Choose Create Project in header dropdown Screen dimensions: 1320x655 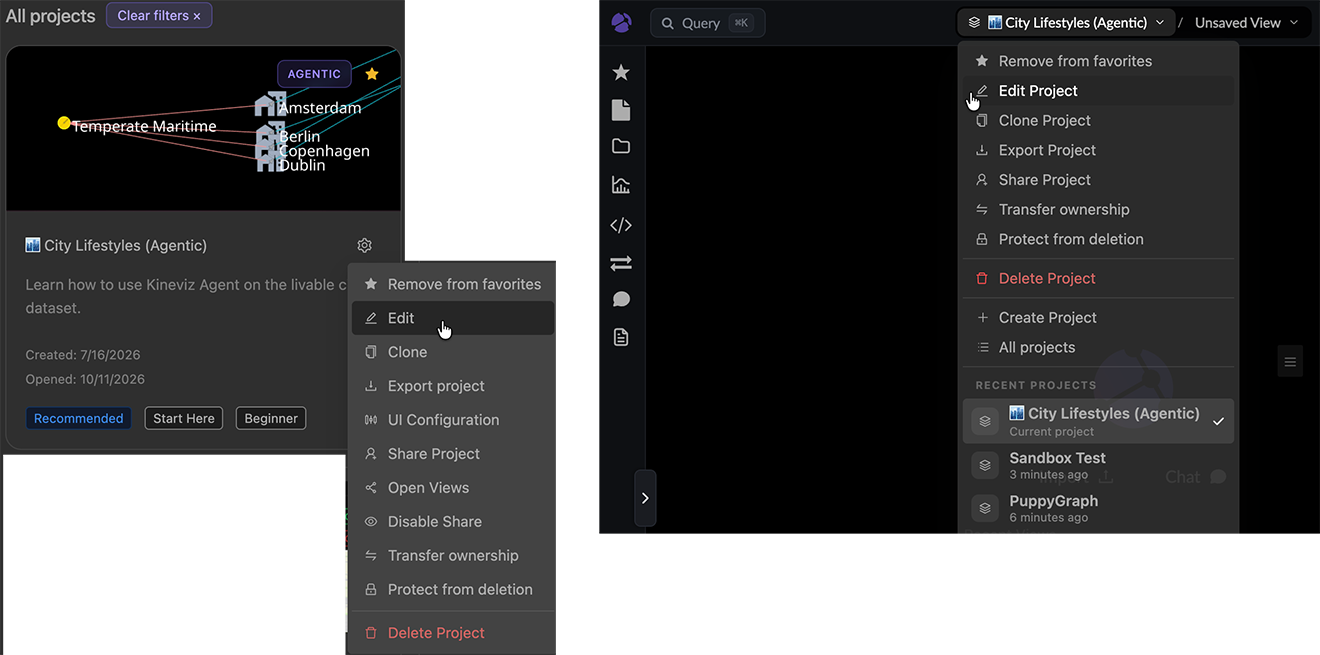(x=1098, y=318)
